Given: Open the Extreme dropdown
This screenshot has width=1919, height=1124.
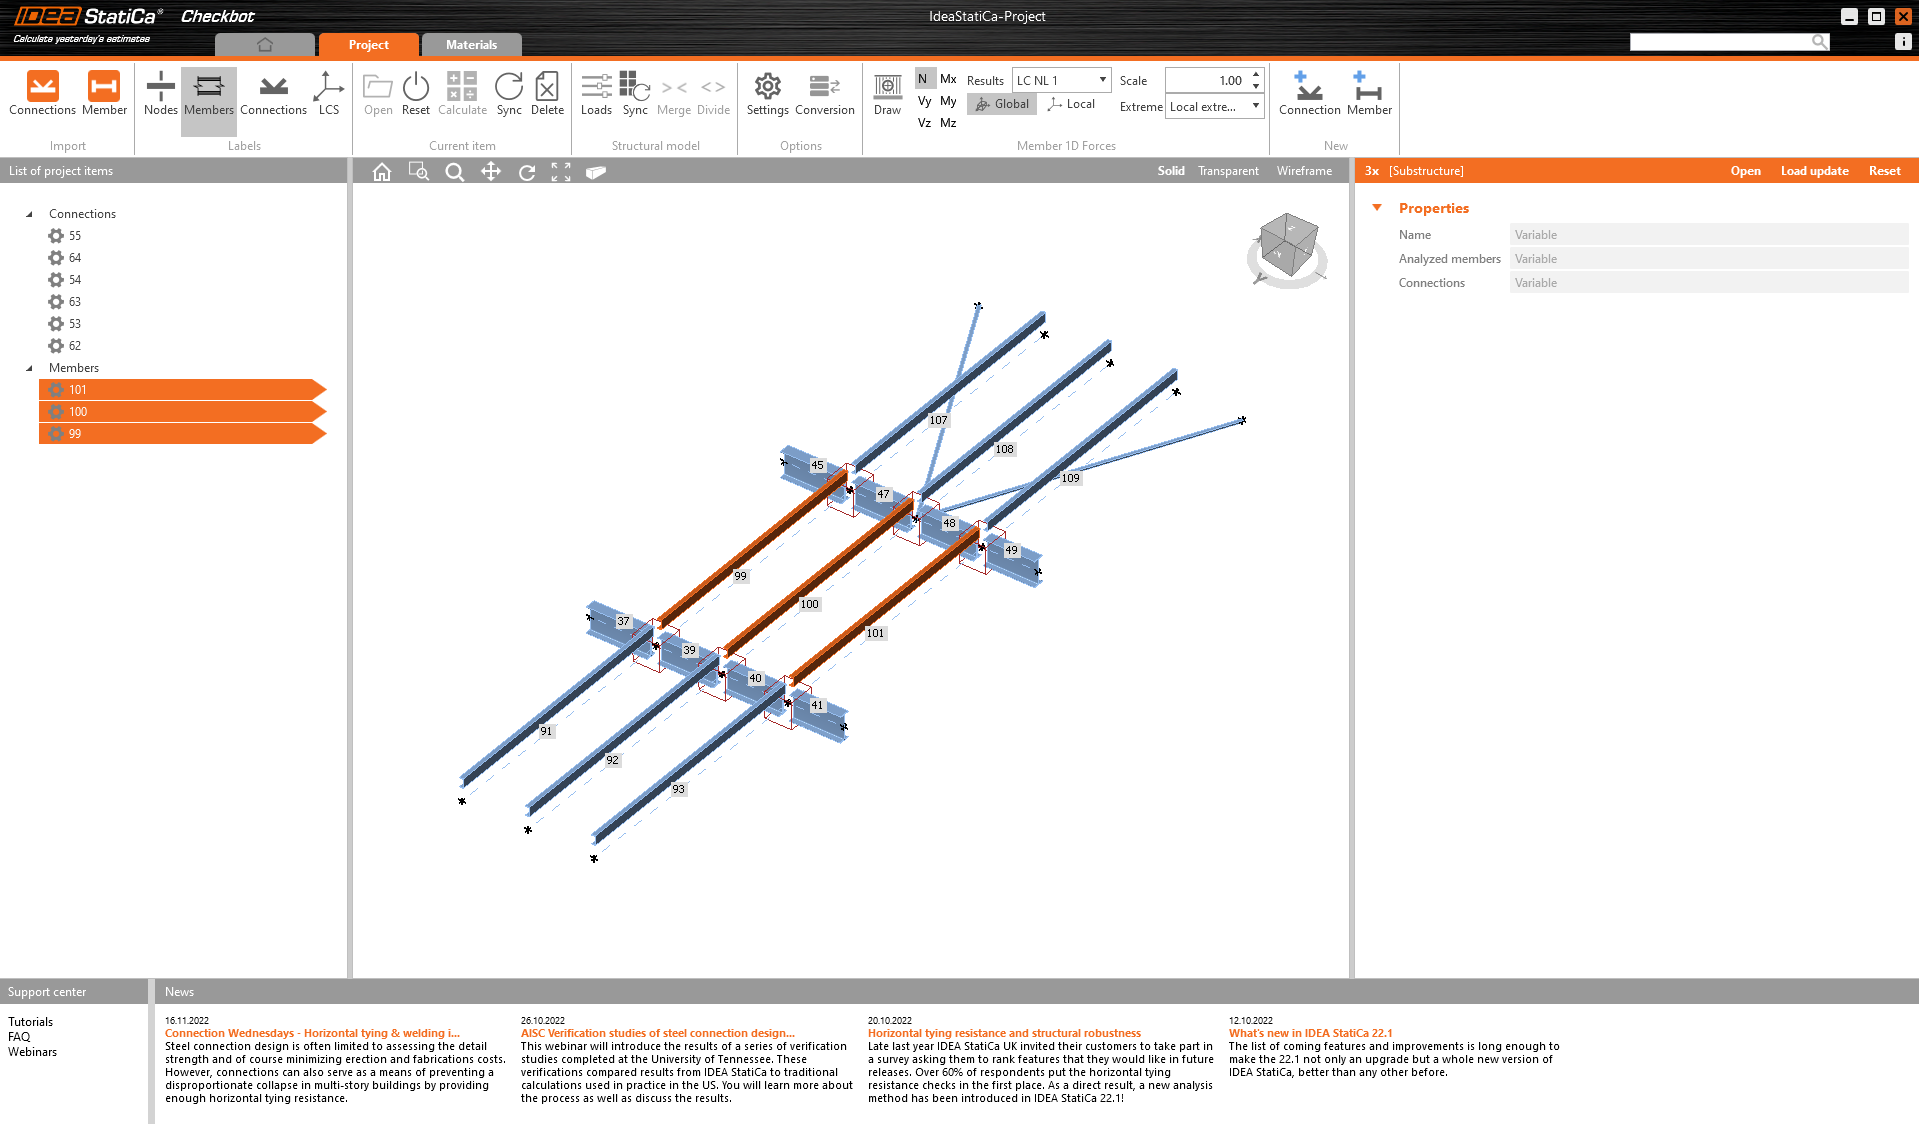Looking at the screenshot, I should 1215,107.
